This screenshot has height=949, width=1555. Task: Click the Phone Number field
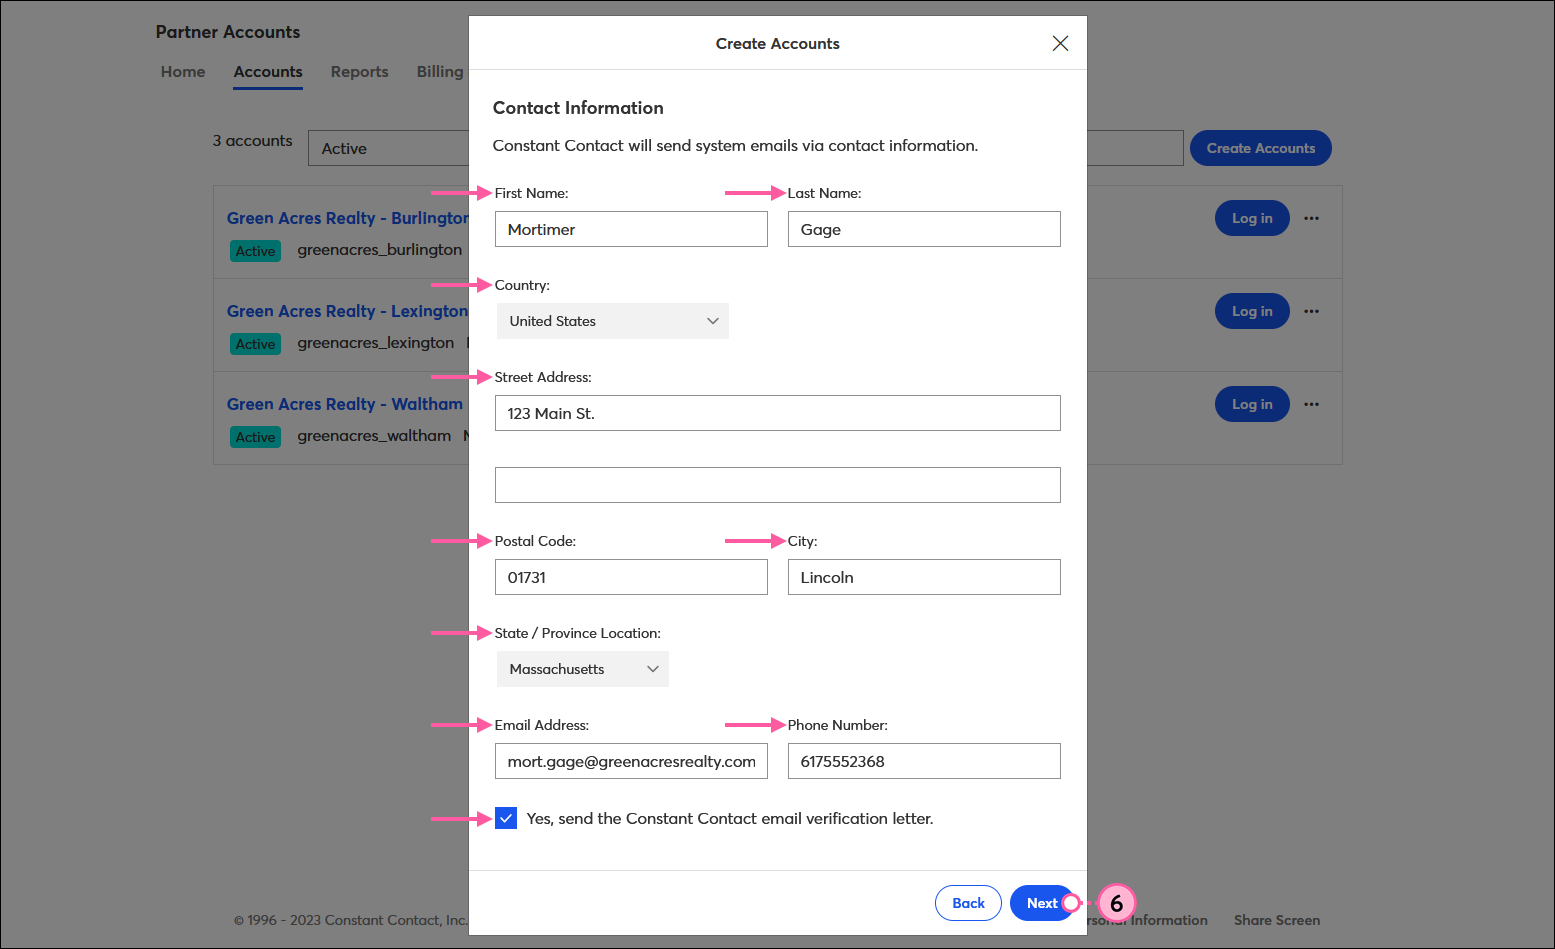[924, 761]
